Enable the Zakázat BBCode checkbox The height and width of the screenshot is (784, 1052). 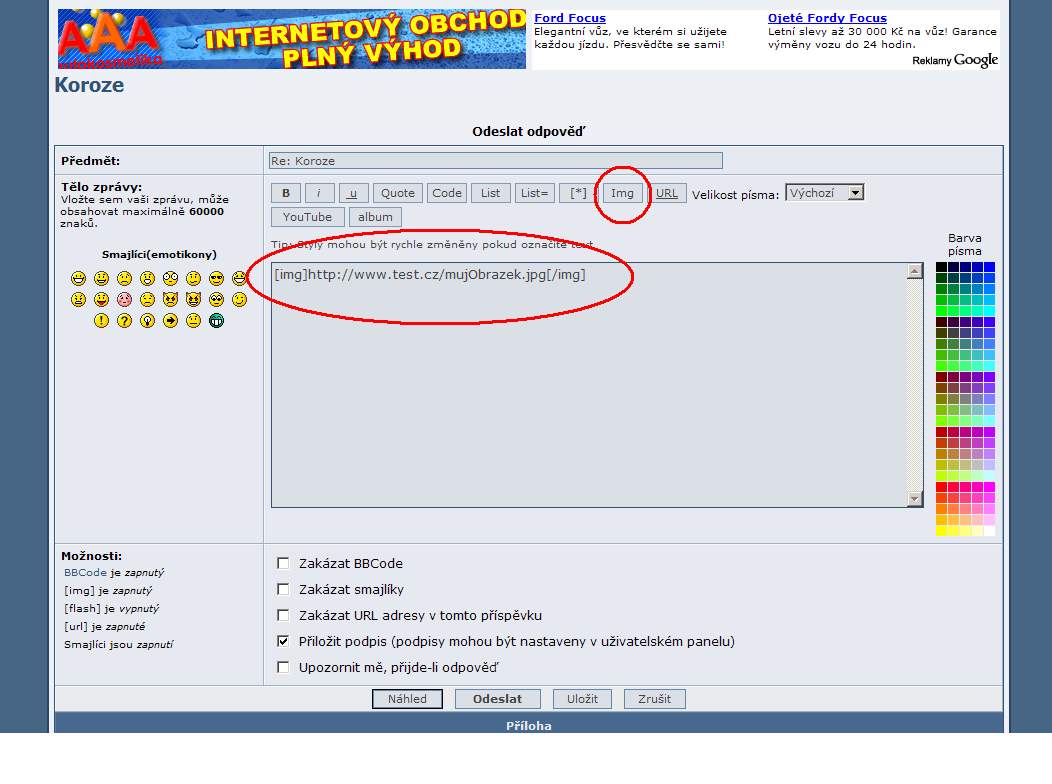tap(283, 563)
